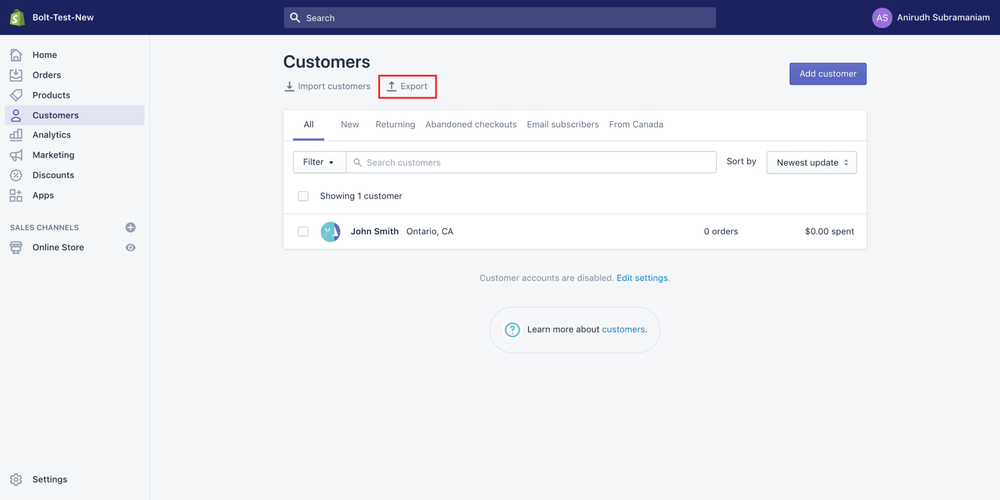
Task: View online store via eye icon
Action: point(131,247)
